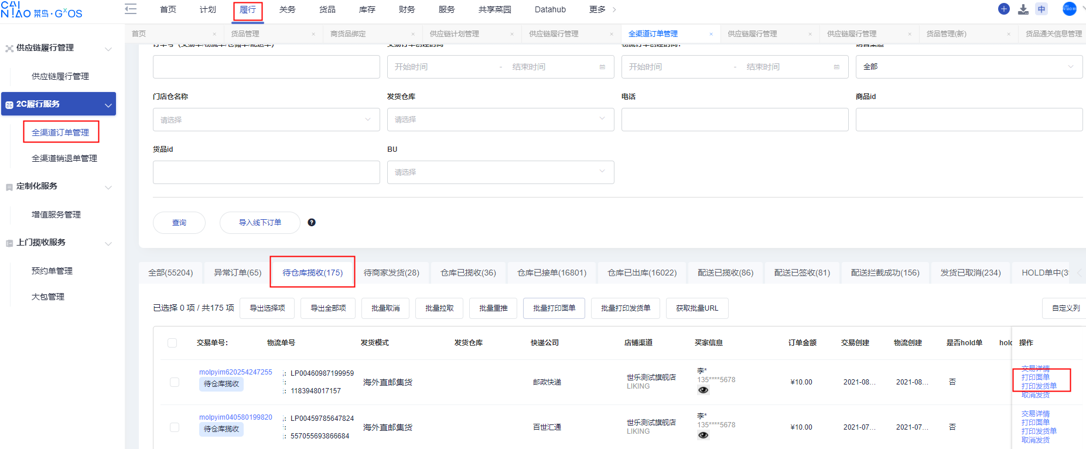
Task: Tick the select-all checkbox in table header
Action: click(172, 342)
